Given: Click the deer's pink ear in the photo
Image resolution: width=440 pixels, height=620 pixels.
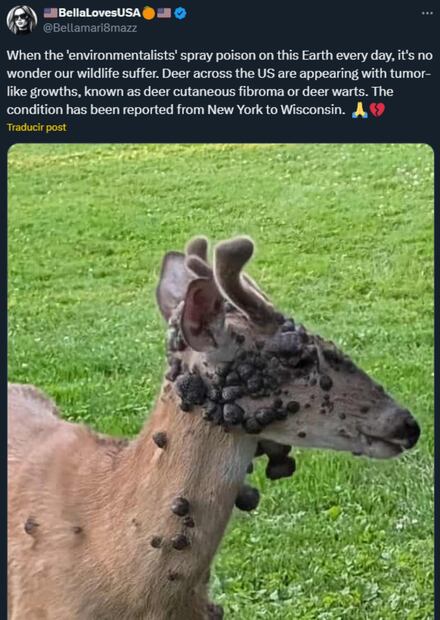Looking at the screenshot, I should coord(200,312).
